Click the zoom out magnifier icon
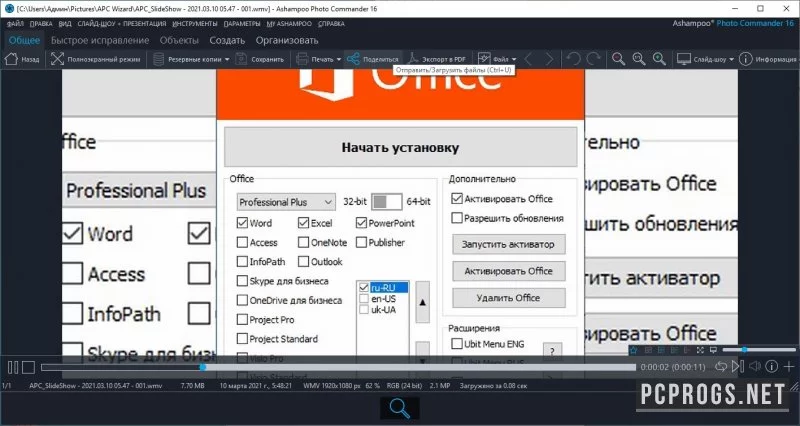Viewport: 800px width, 426px height. click(x=618, y=59)
